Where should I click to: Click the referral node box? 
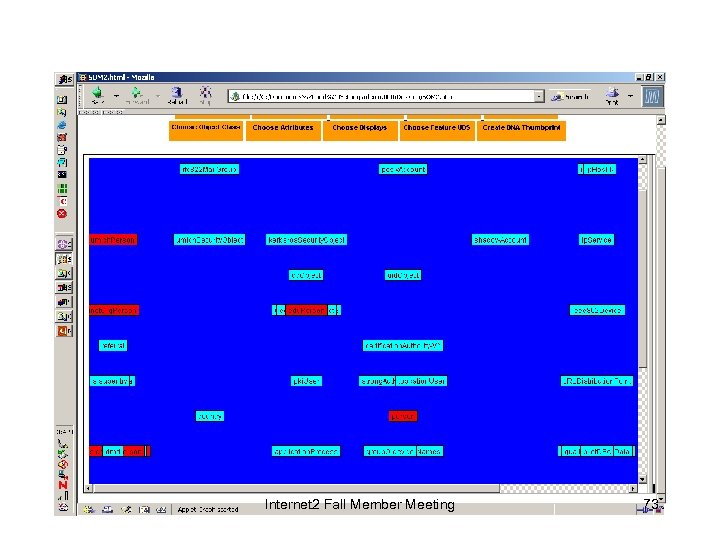(113, 345)
